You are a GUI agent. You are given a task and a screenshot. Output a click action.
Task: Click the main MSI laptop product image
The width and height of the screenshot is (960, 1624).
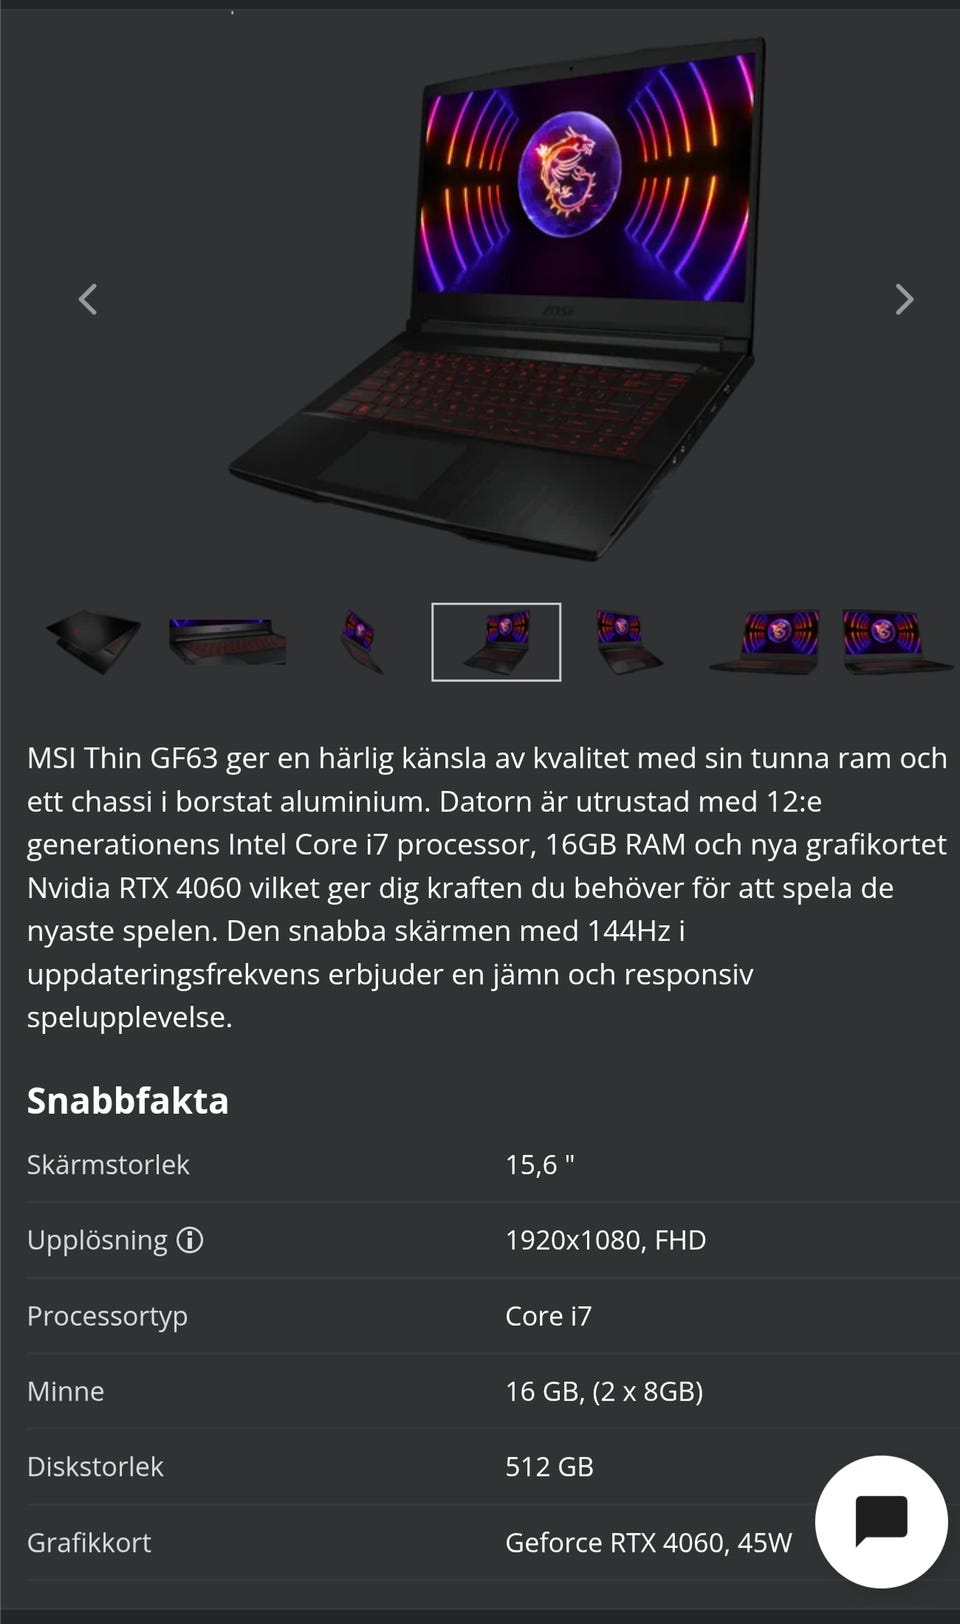coord(497,298)
